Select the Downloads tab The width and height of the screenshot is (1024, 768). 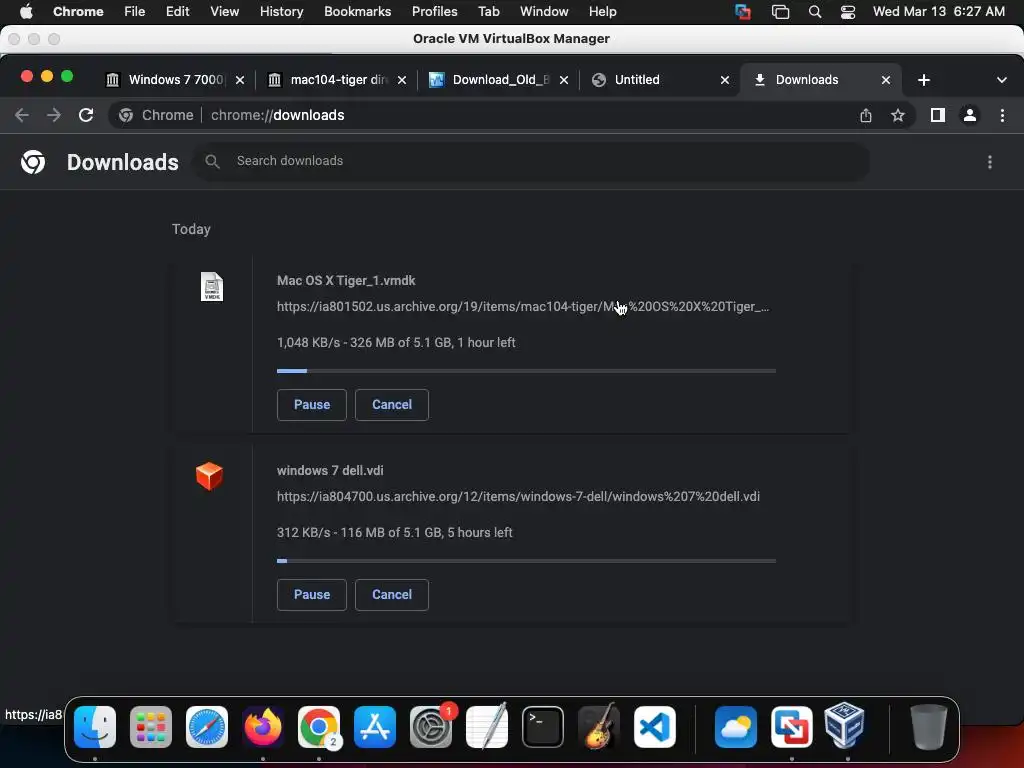(x=820, y=80)
